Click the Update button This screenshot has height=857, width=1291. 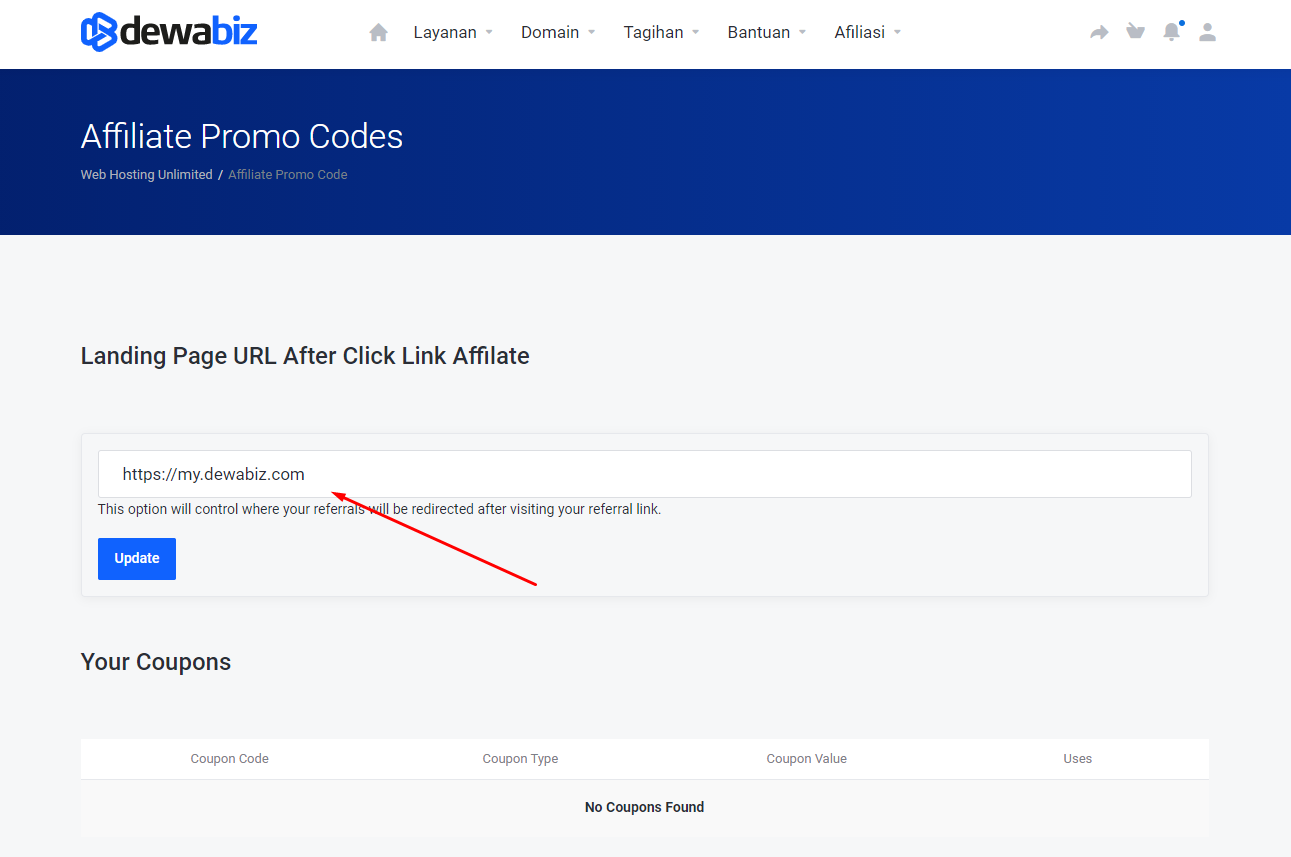[x=137, y=559]
